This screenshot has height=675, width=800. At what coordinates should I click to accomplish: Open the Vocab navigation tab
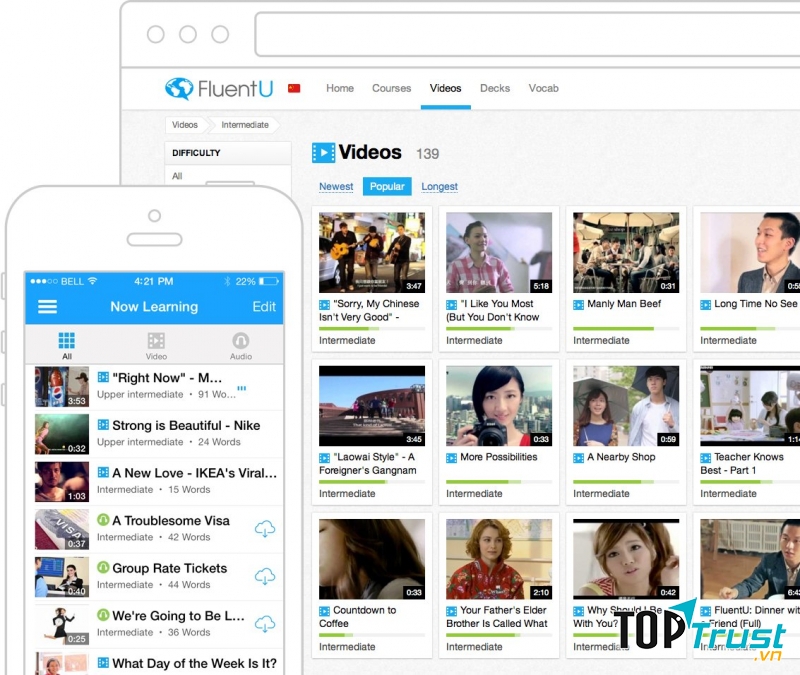(x=543, y=88)
